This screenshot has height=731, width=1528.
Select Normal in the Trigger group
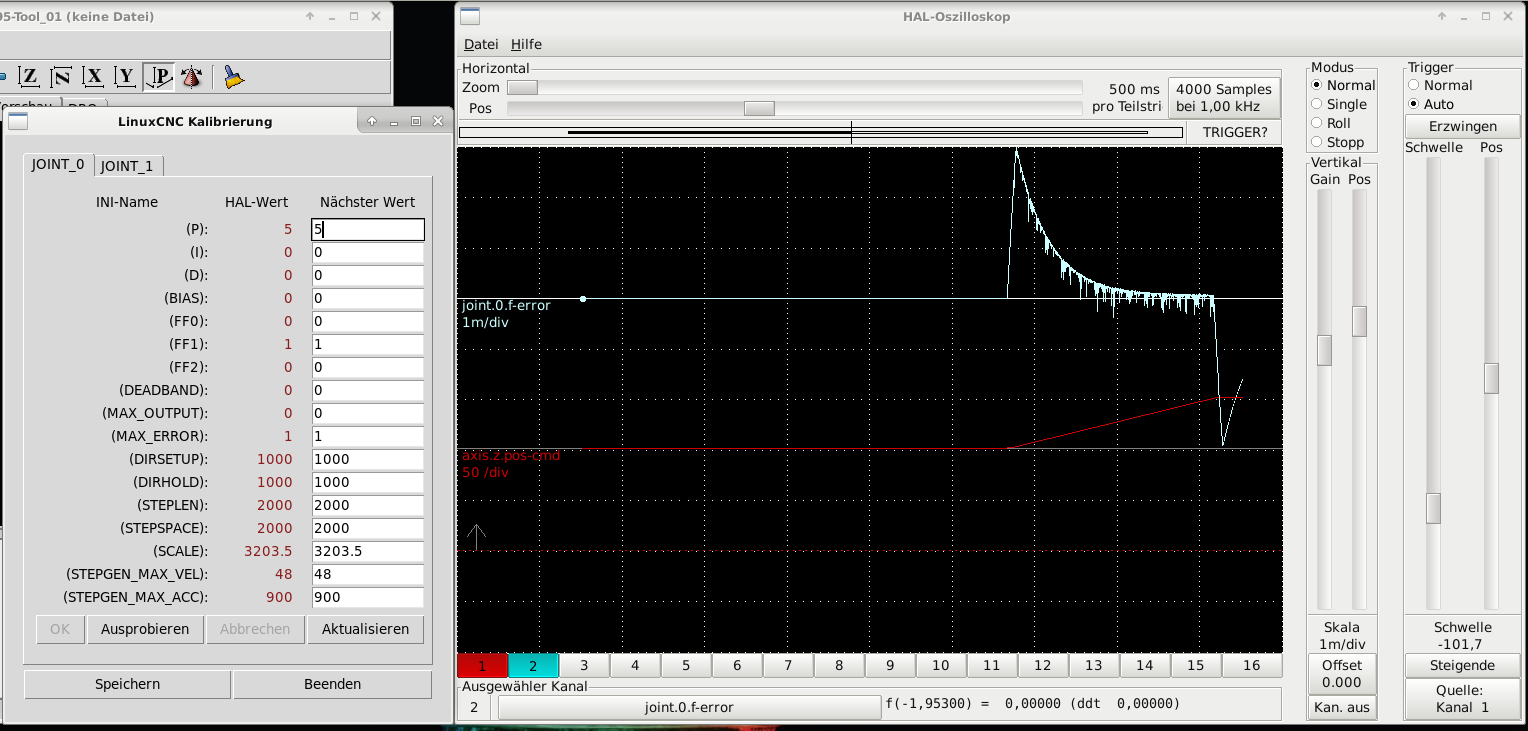[x=1440, y=85]
